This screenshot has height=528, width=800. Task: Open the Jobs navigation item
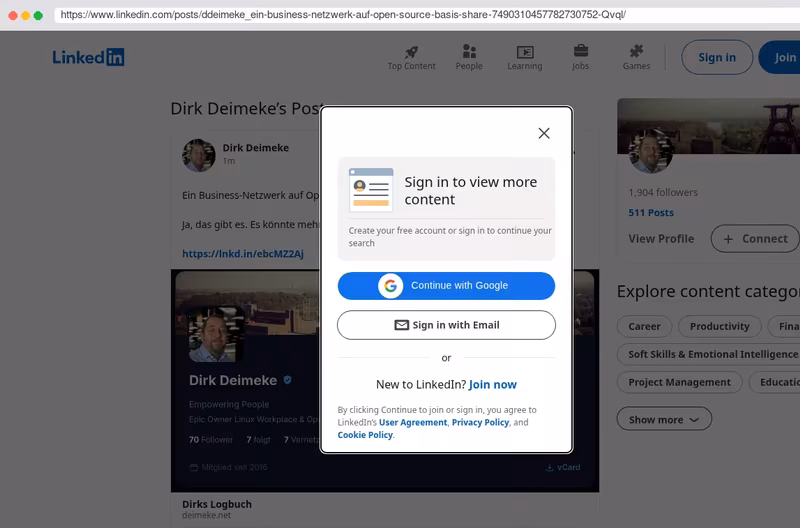(580, 58)
